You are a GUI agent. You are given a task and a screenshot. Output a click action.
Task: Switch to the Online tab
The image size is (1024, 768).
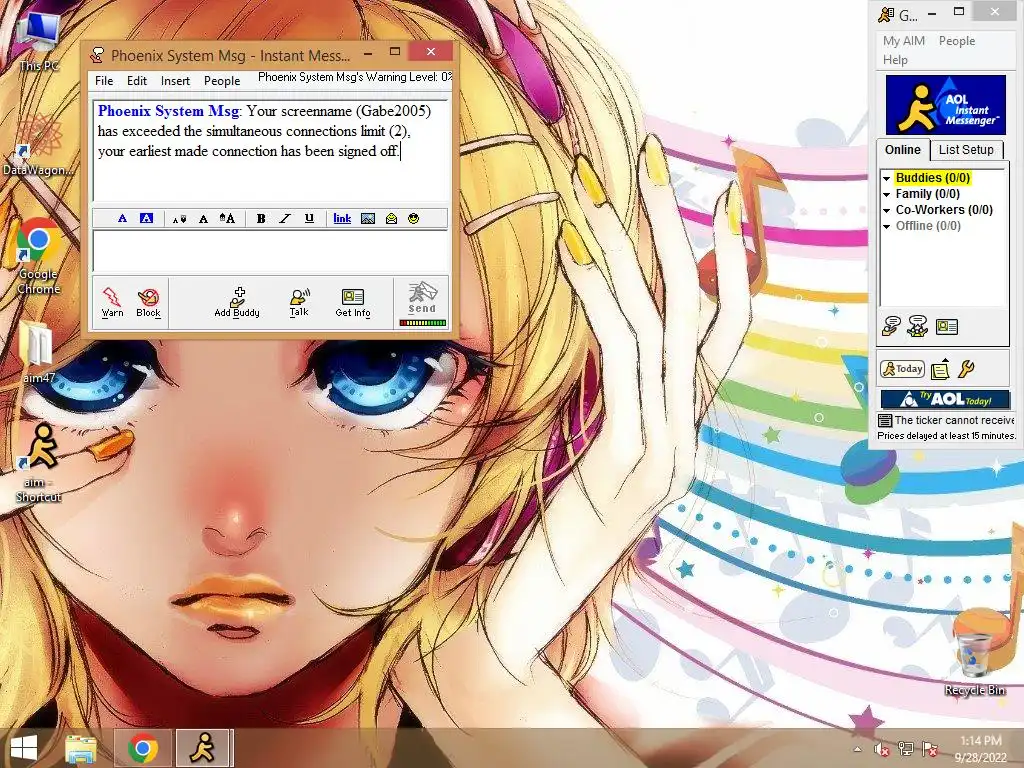(x=903, y=150)
